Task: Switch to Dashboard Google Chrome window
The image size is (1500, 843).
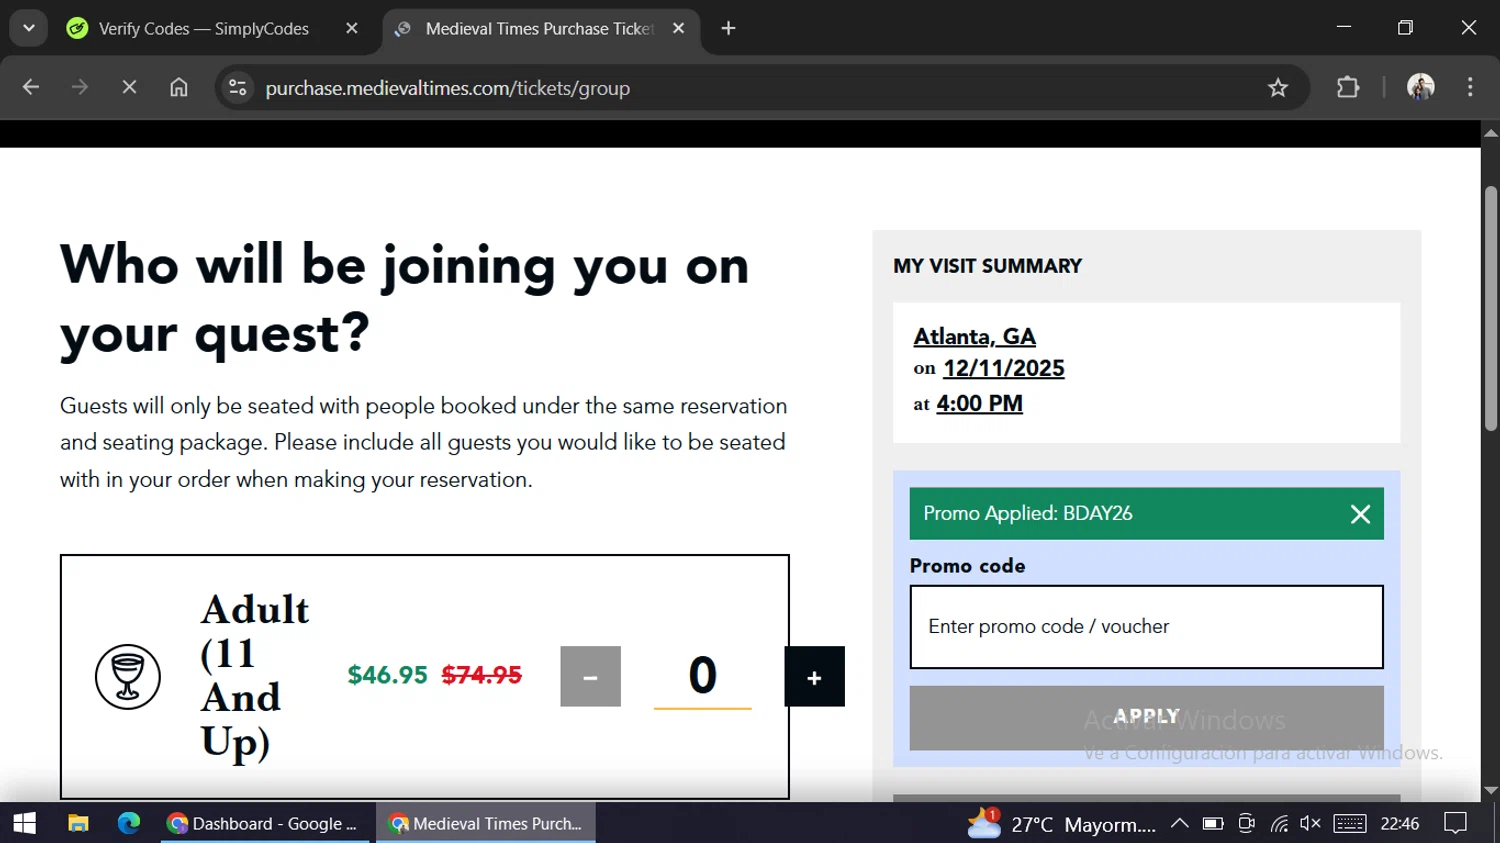Action: [265, 823]
